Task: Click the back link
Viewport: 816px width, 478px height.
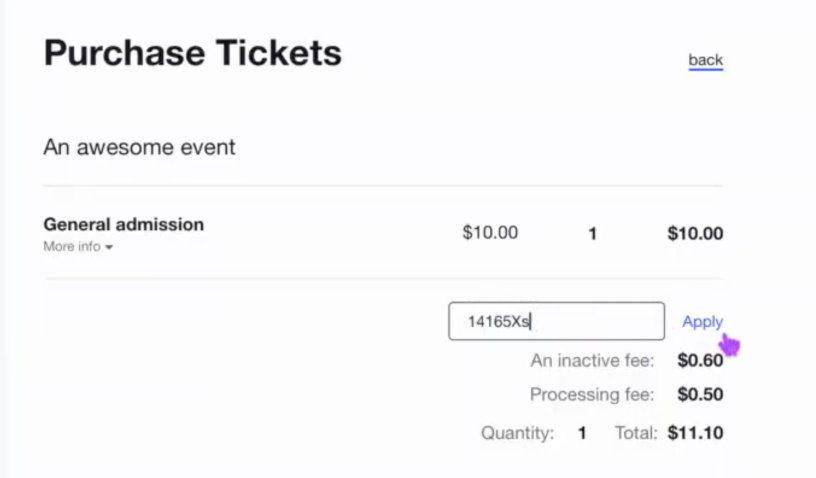Action: pos(705,60)
